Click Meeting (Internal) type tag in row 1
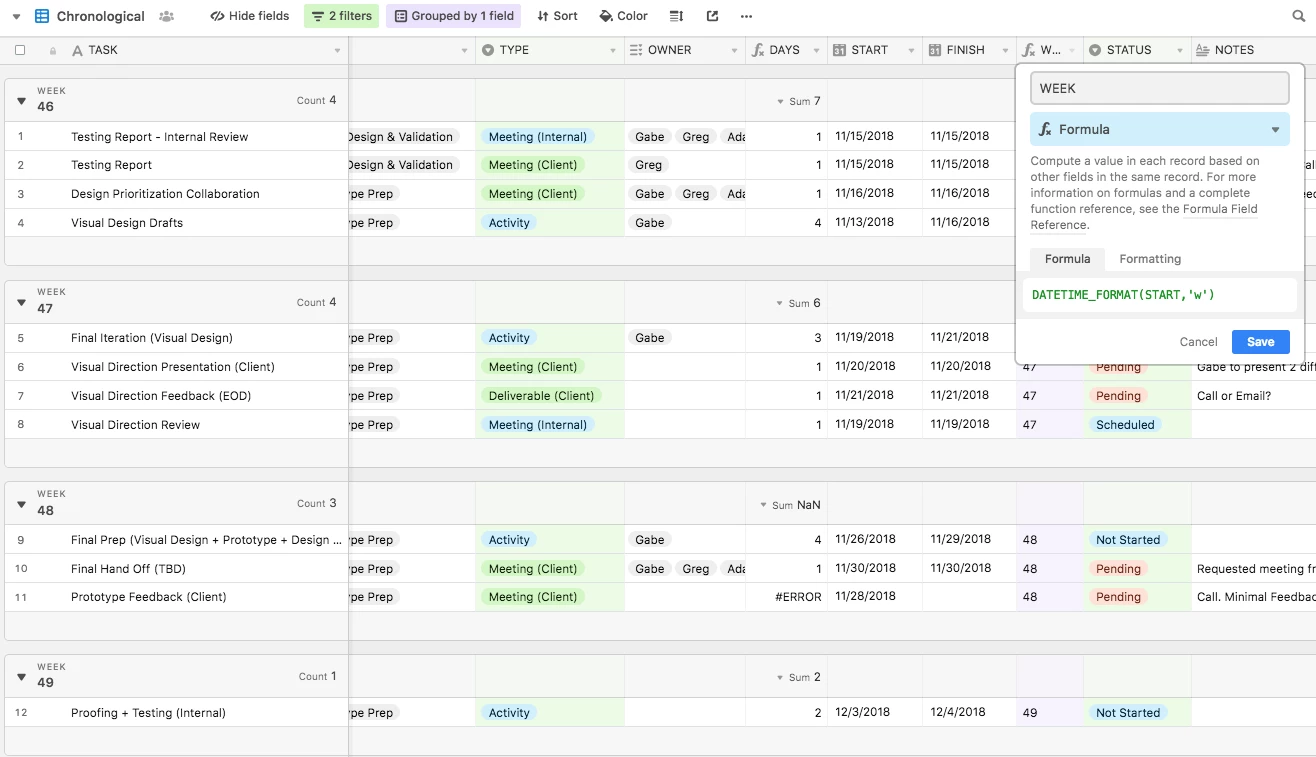Viewport: 1316px width, 757px height. pos(538,137)
